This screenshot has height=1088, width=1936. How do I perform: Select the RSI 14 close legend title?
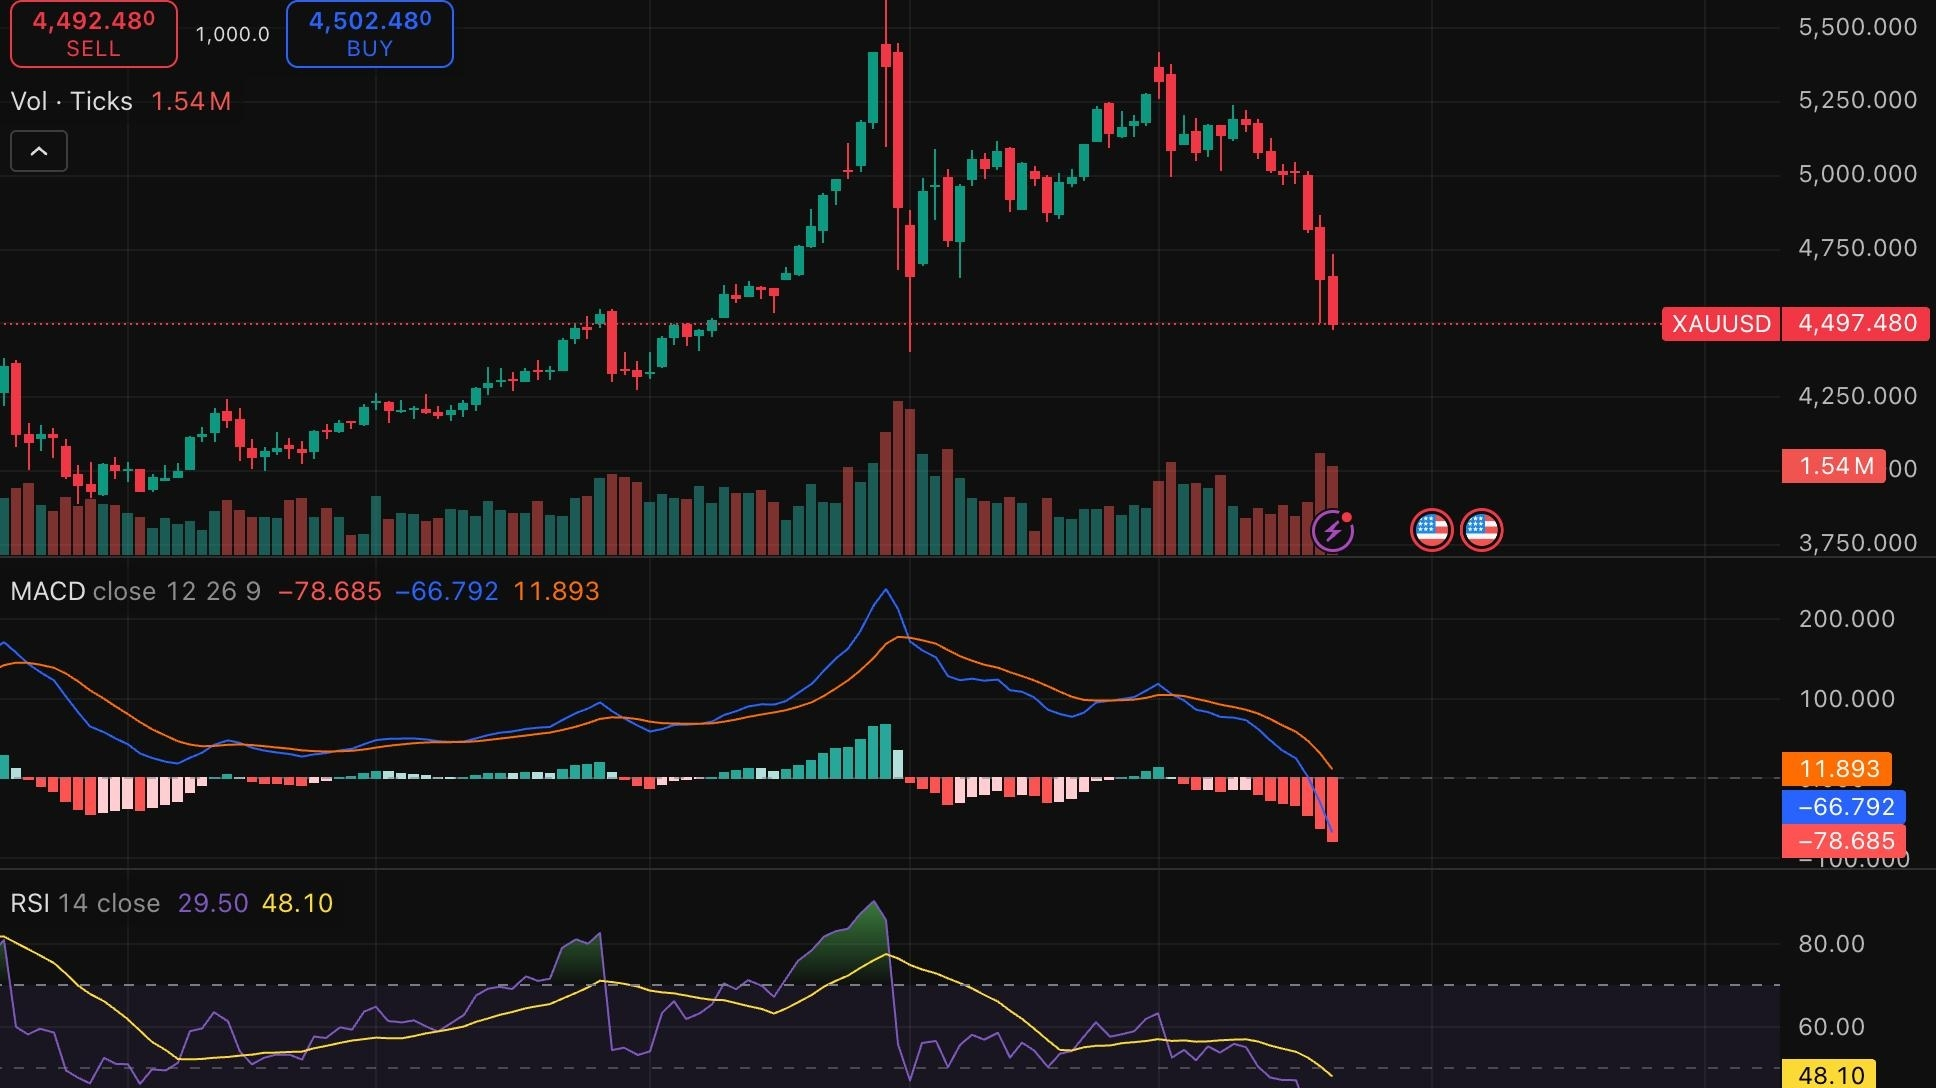85,903
